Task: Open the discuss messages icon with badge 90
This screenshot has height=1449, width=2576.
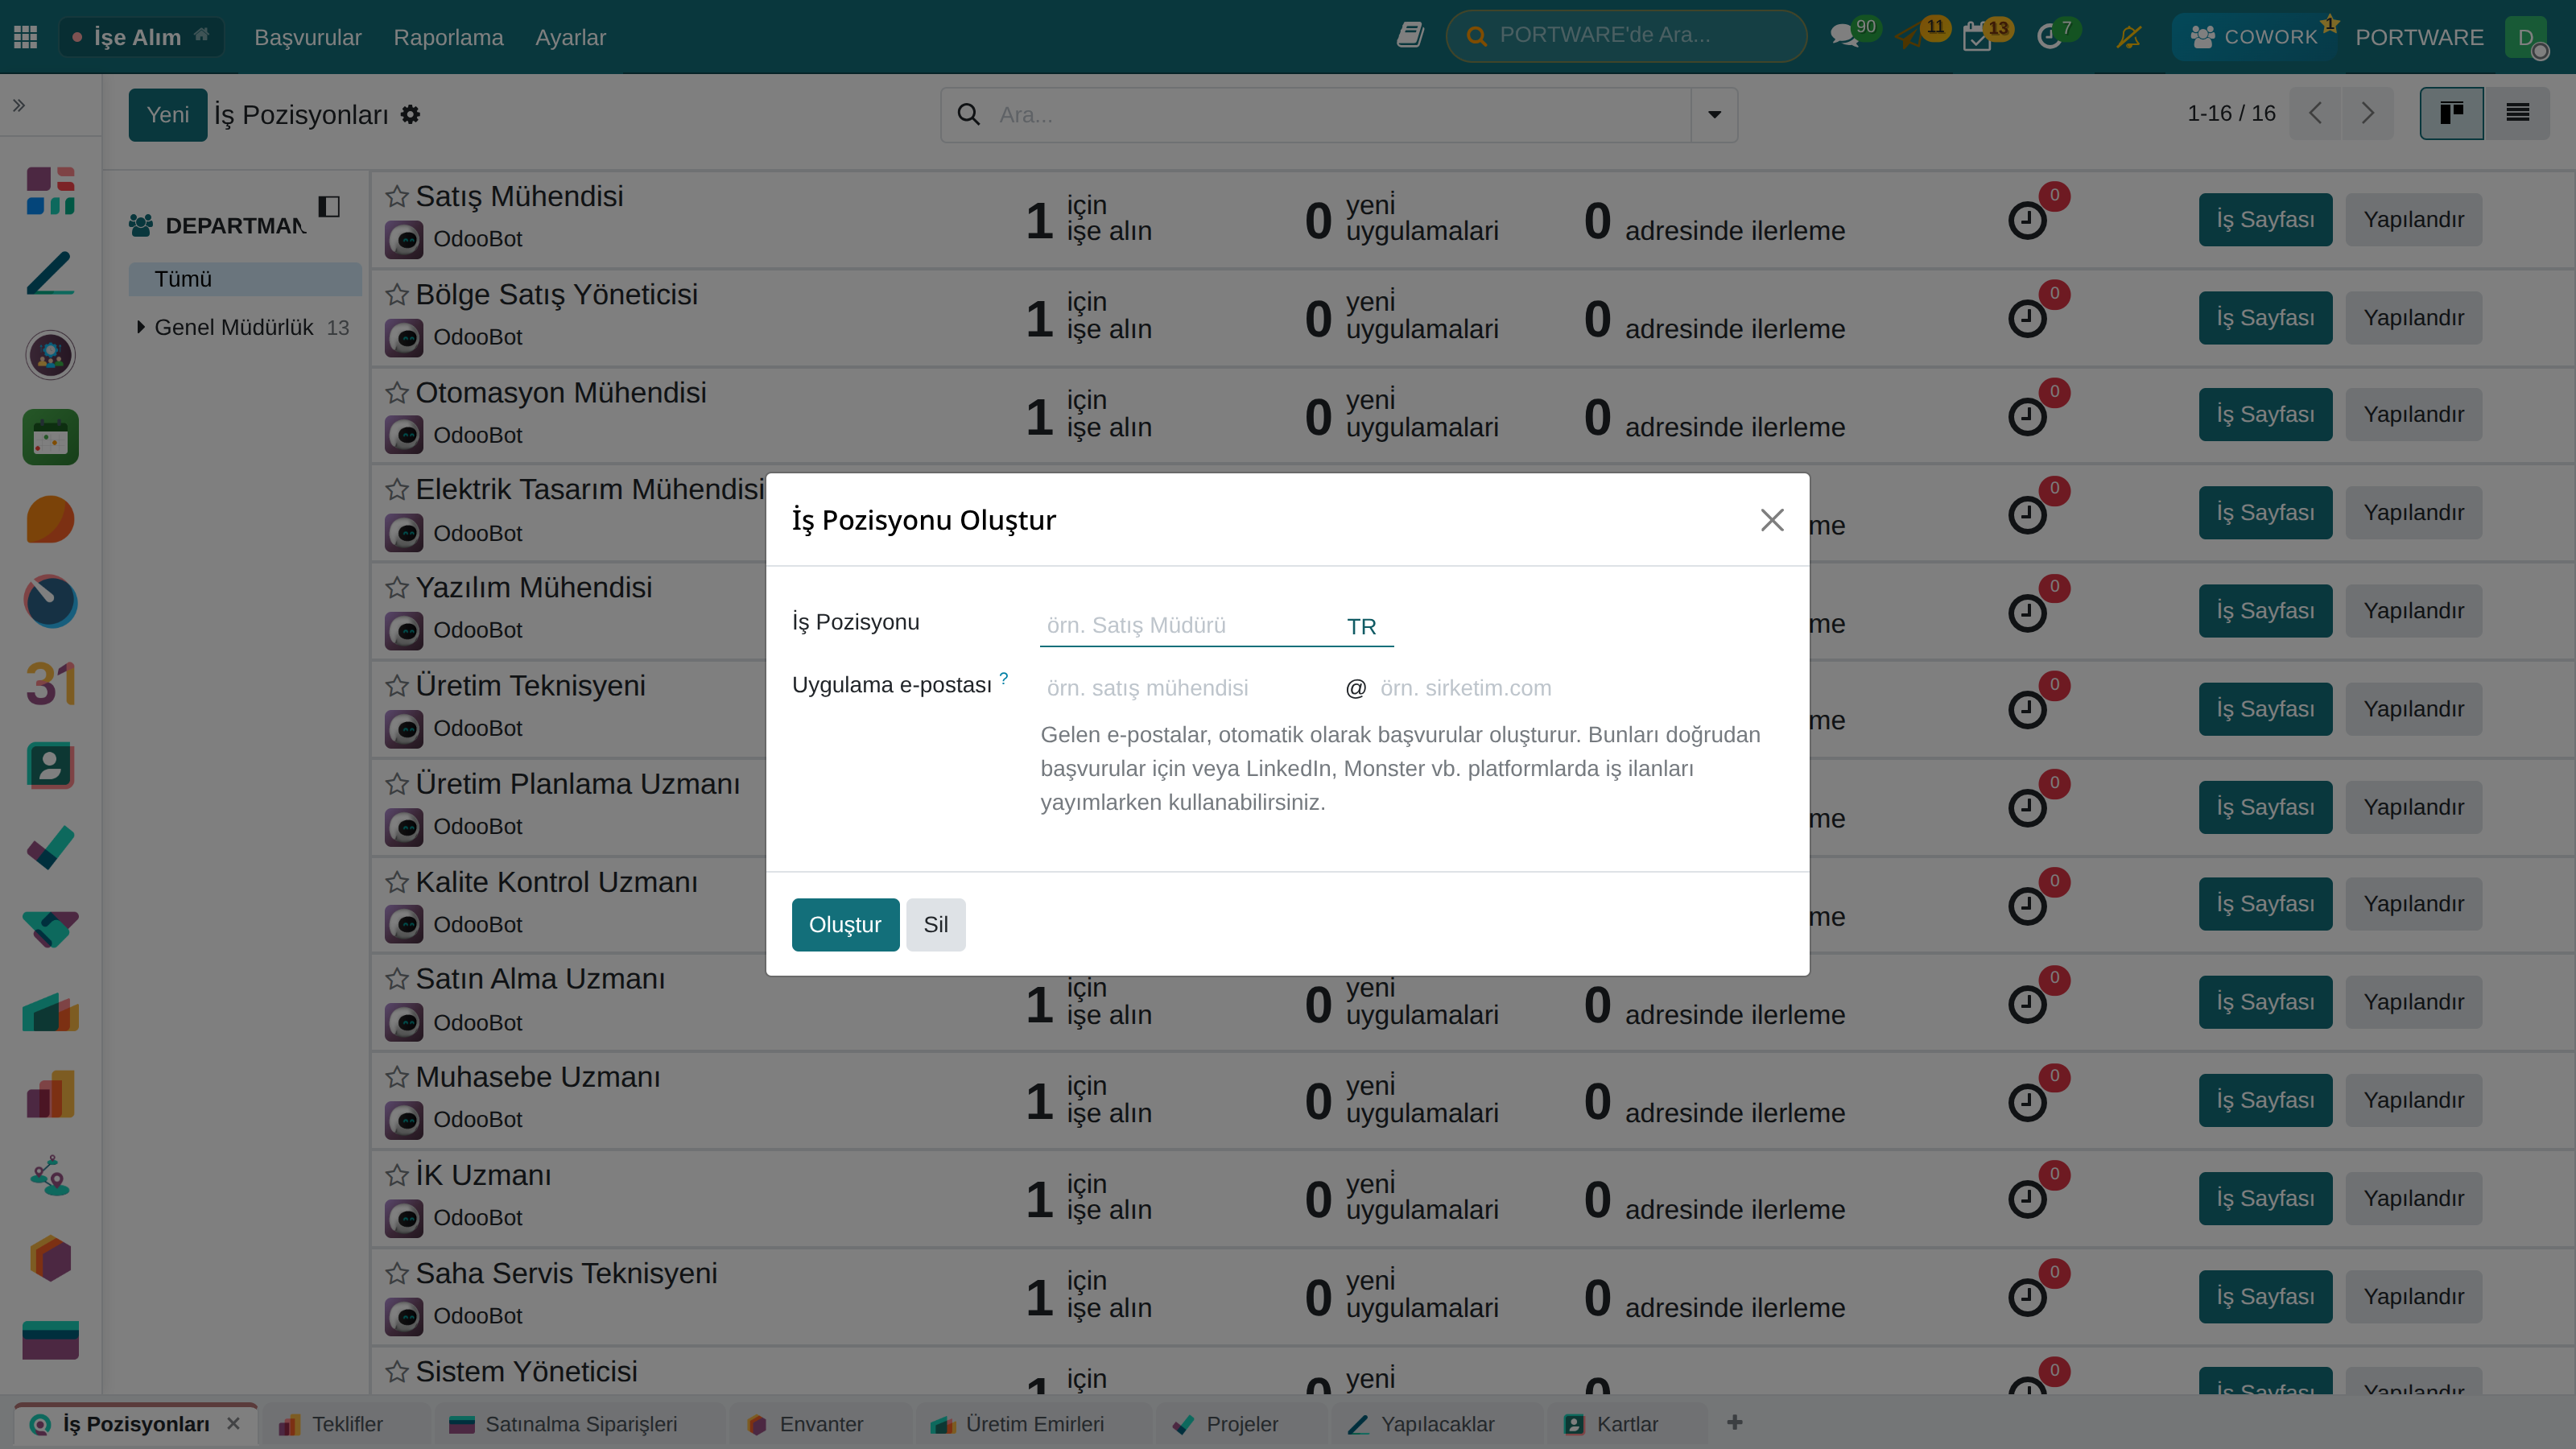Action: coord(1844,37)
